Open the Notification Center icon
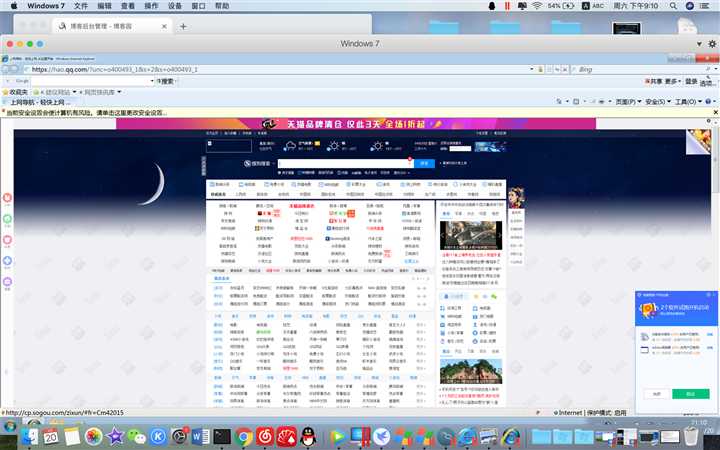The width and height of the screenshot is (720, 450). pyautogui.click(x=705, y=6)
